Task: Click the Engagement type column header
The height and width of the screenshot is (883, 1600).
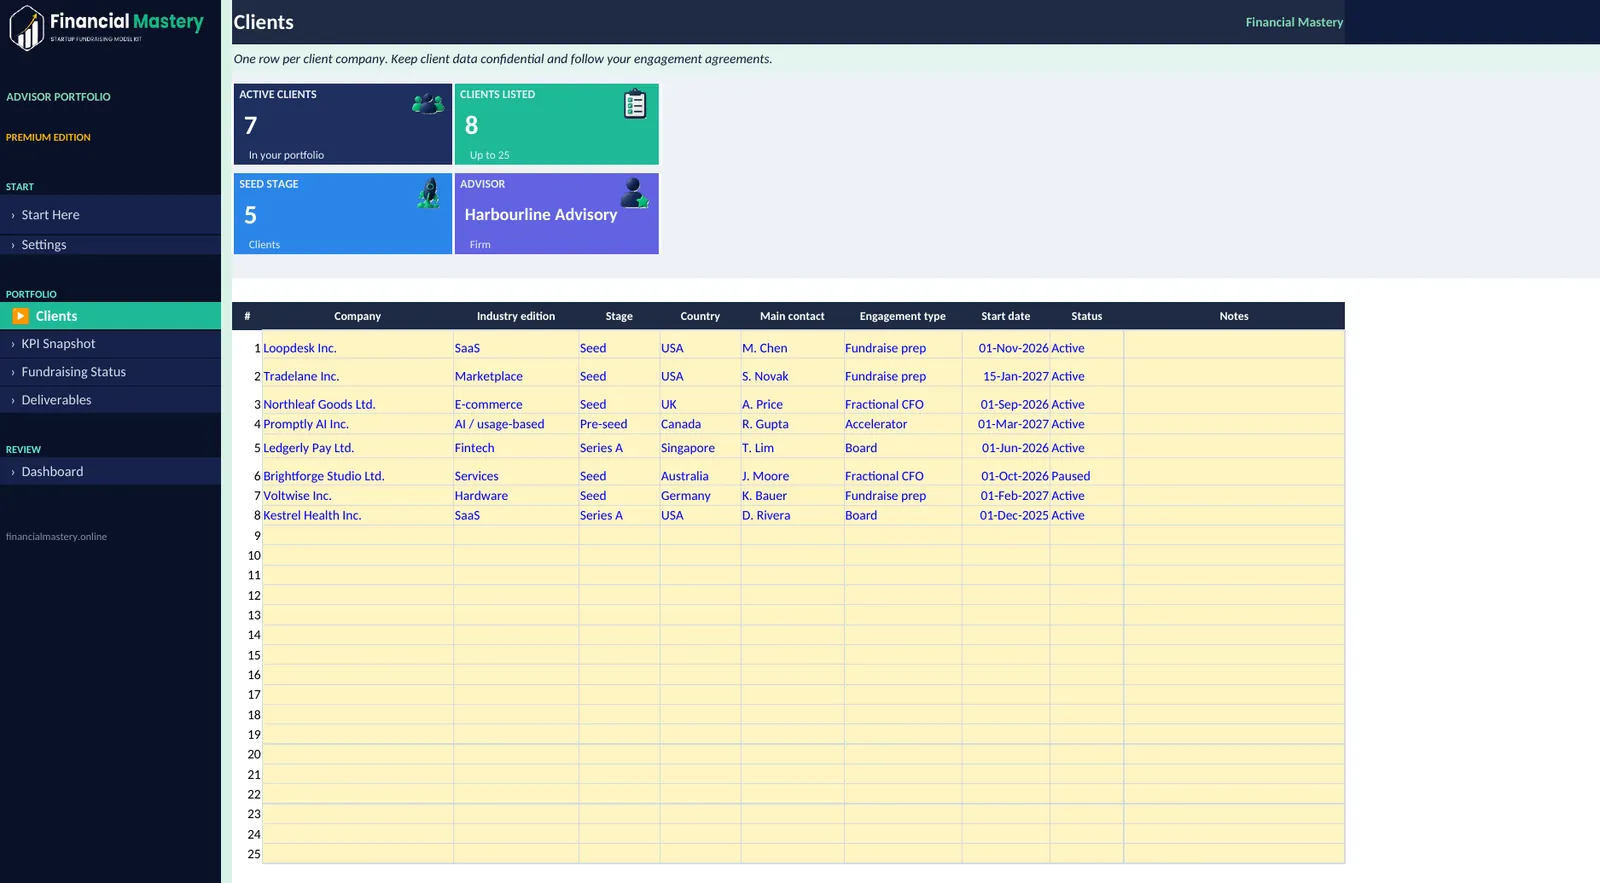Action: point(902,316)
